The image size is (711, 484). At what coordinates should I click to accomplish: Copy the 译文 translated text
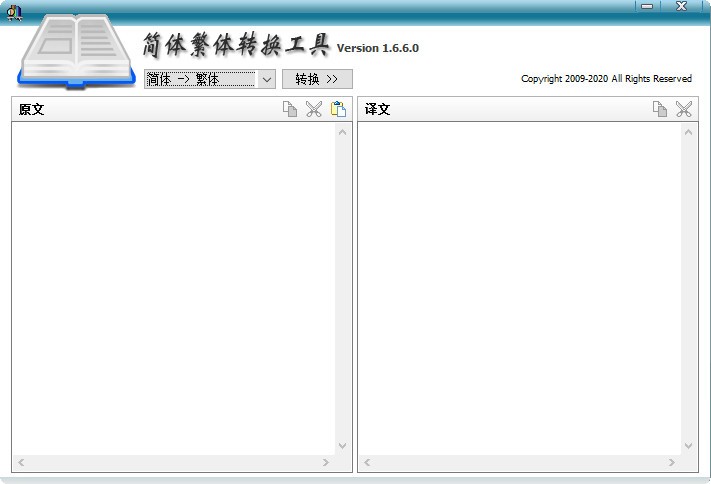660,109
